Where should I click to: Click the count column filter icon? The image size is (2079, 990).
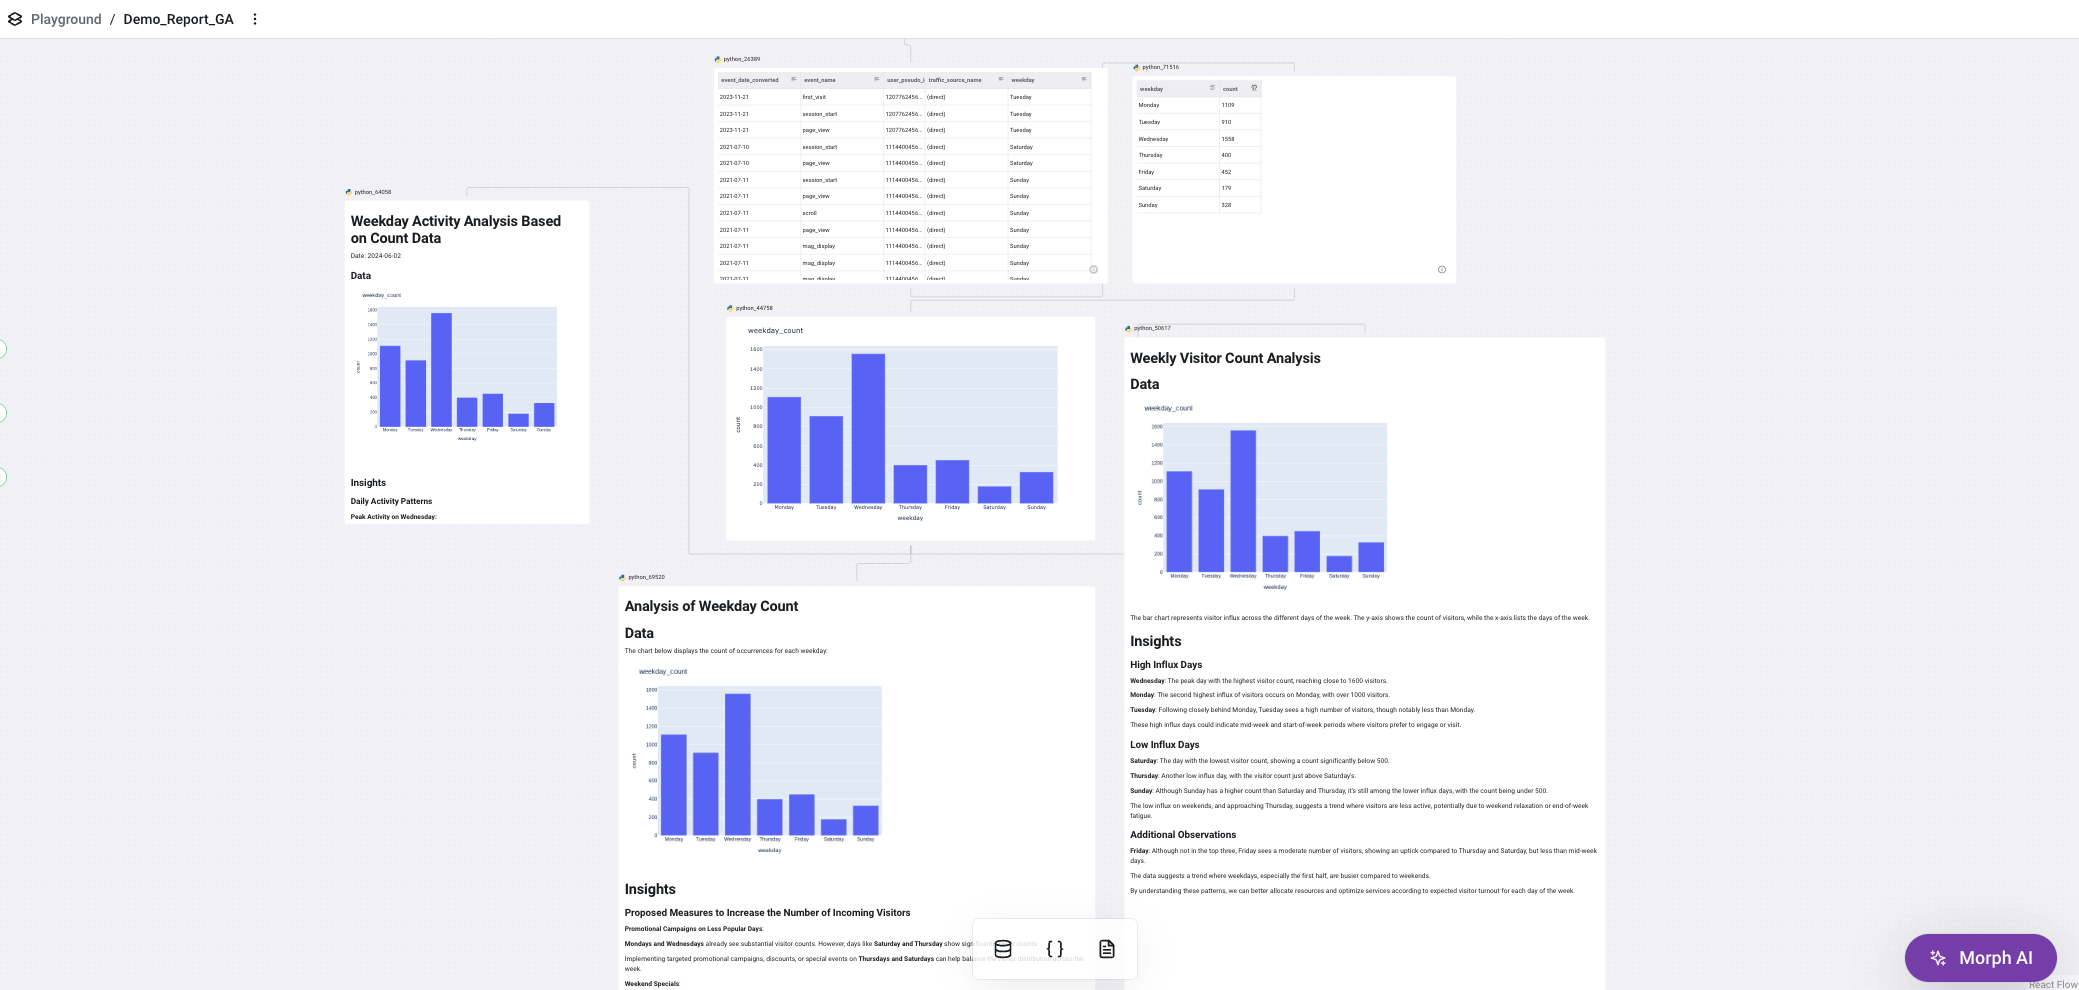(x=1254, y=88)
